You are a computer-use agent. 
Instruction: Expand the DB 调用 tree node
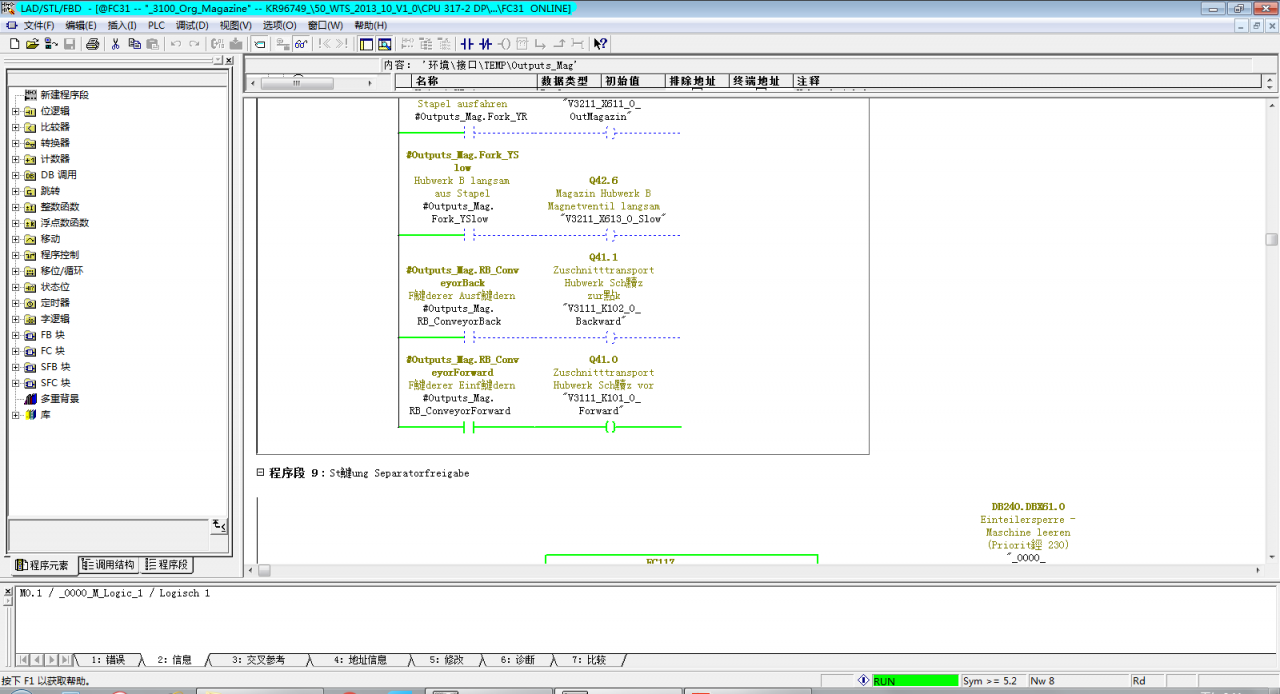[16, 175]
